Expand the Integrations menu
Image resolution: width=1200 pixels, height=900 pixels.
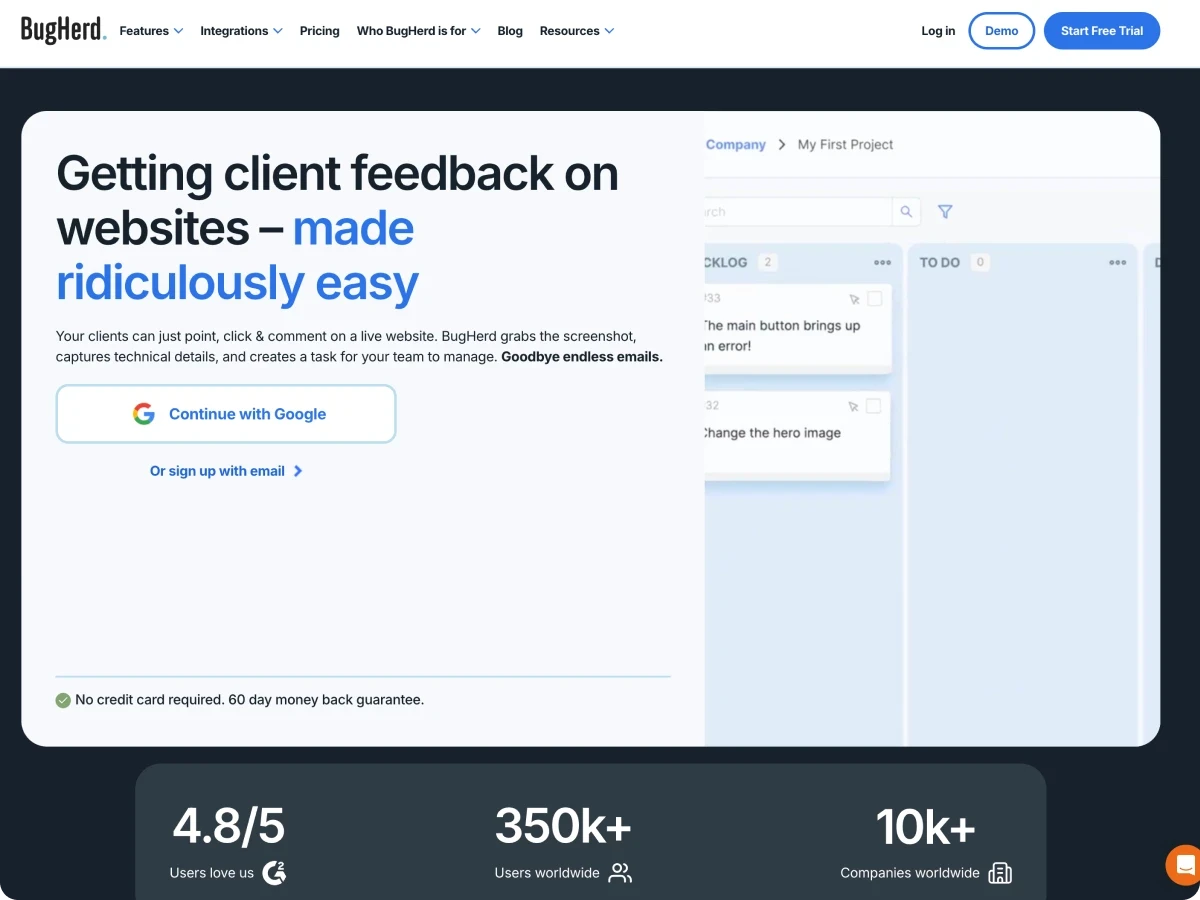coord(241,31)
